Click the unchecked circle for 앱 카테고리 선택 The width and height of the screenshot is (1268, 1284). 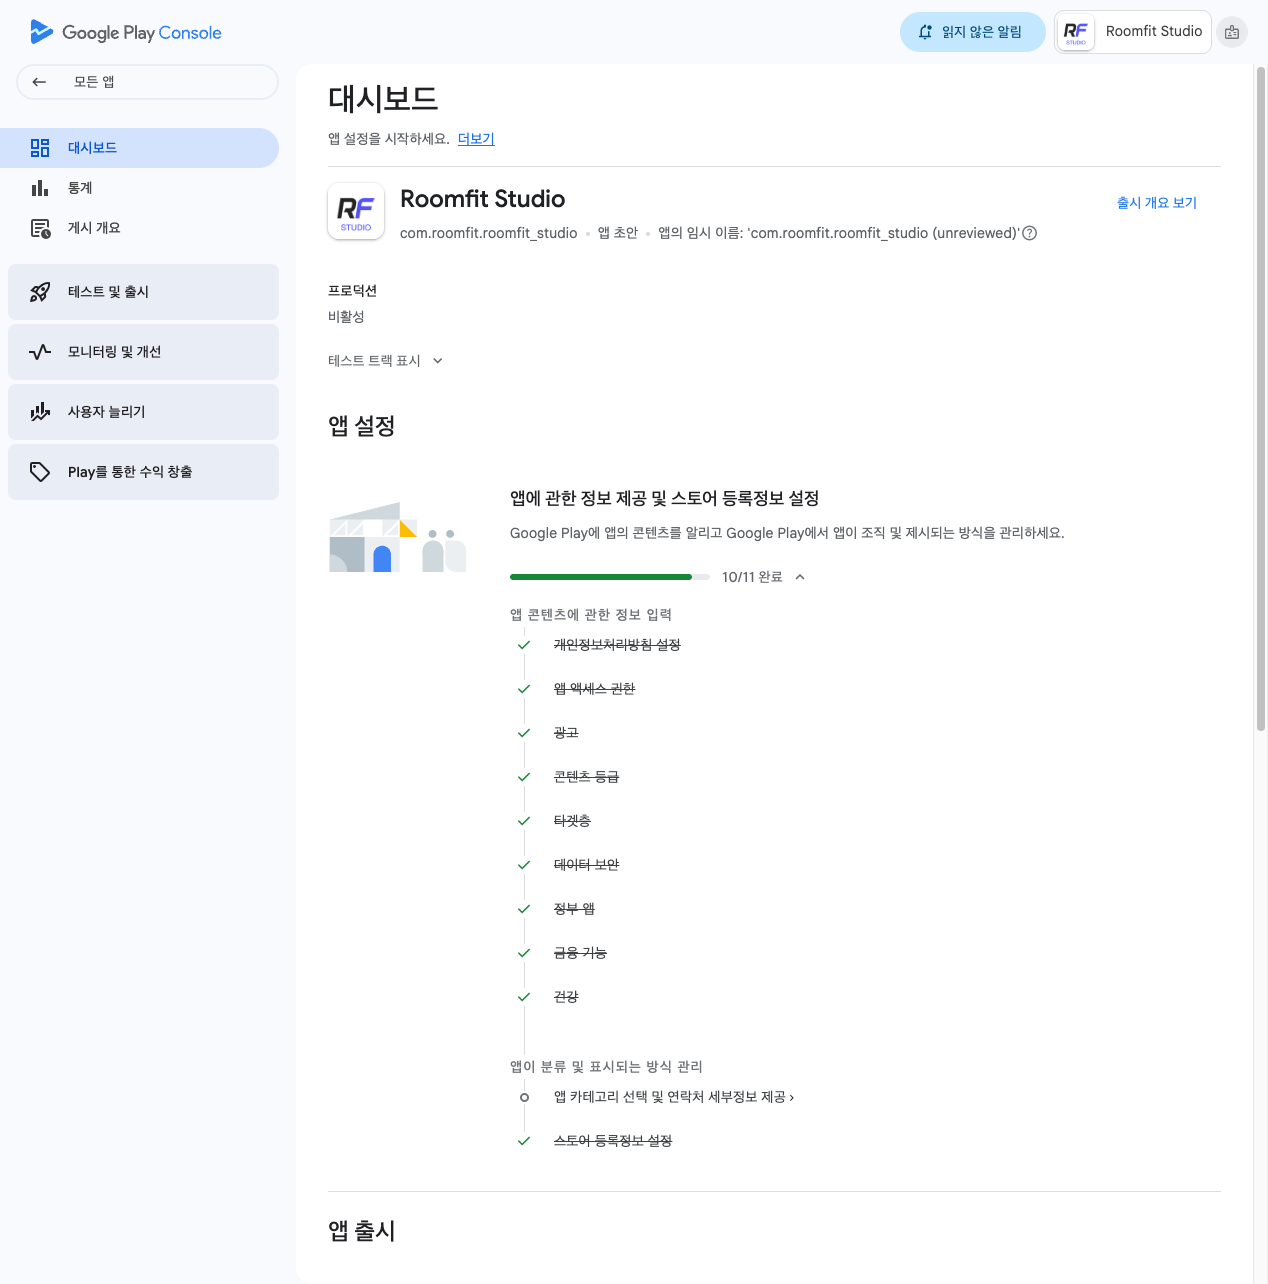tap(524, 1097)
